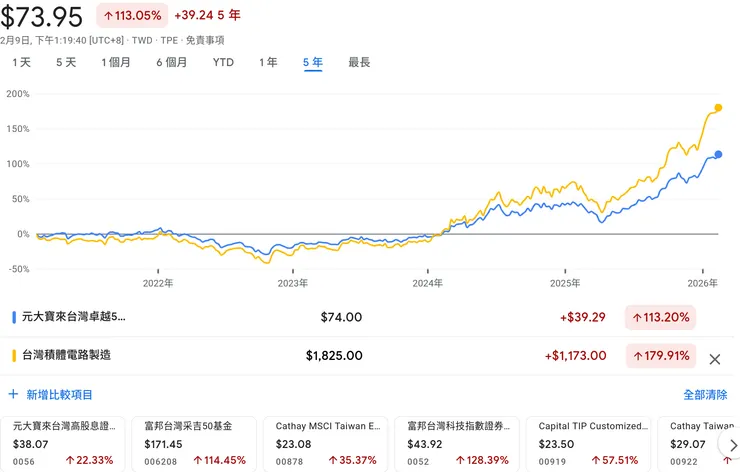Click the ↑35.37% value on 00878 card
Viewport: 740px width, 472px height.
click(x=353, y=460)
